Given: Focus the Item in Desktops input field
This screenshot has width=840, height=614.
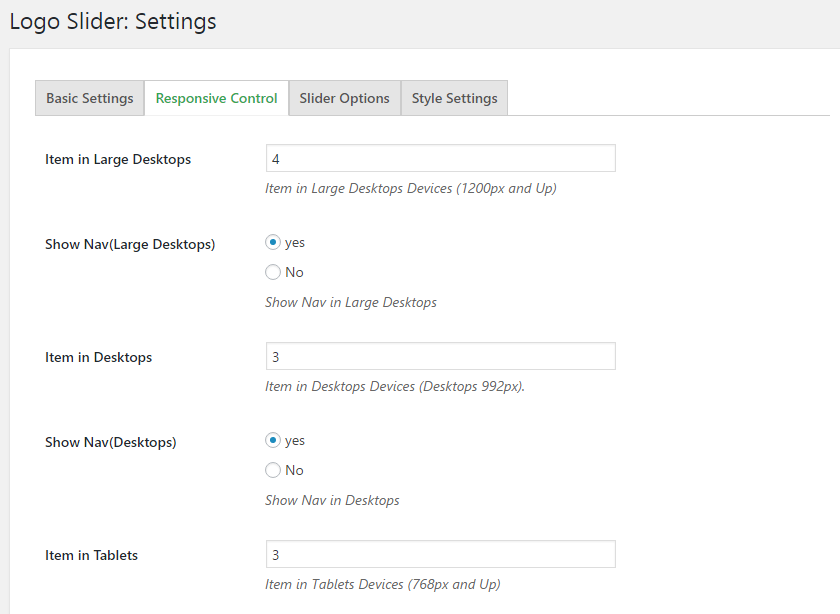Looking at the screenshot, I should point(440,356).
